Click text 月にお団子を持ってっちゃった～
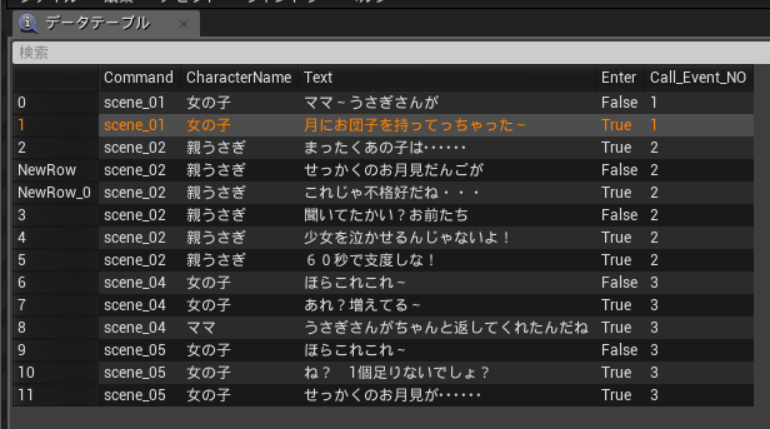This screenshot has width=770, height=429. coord(415,125)
